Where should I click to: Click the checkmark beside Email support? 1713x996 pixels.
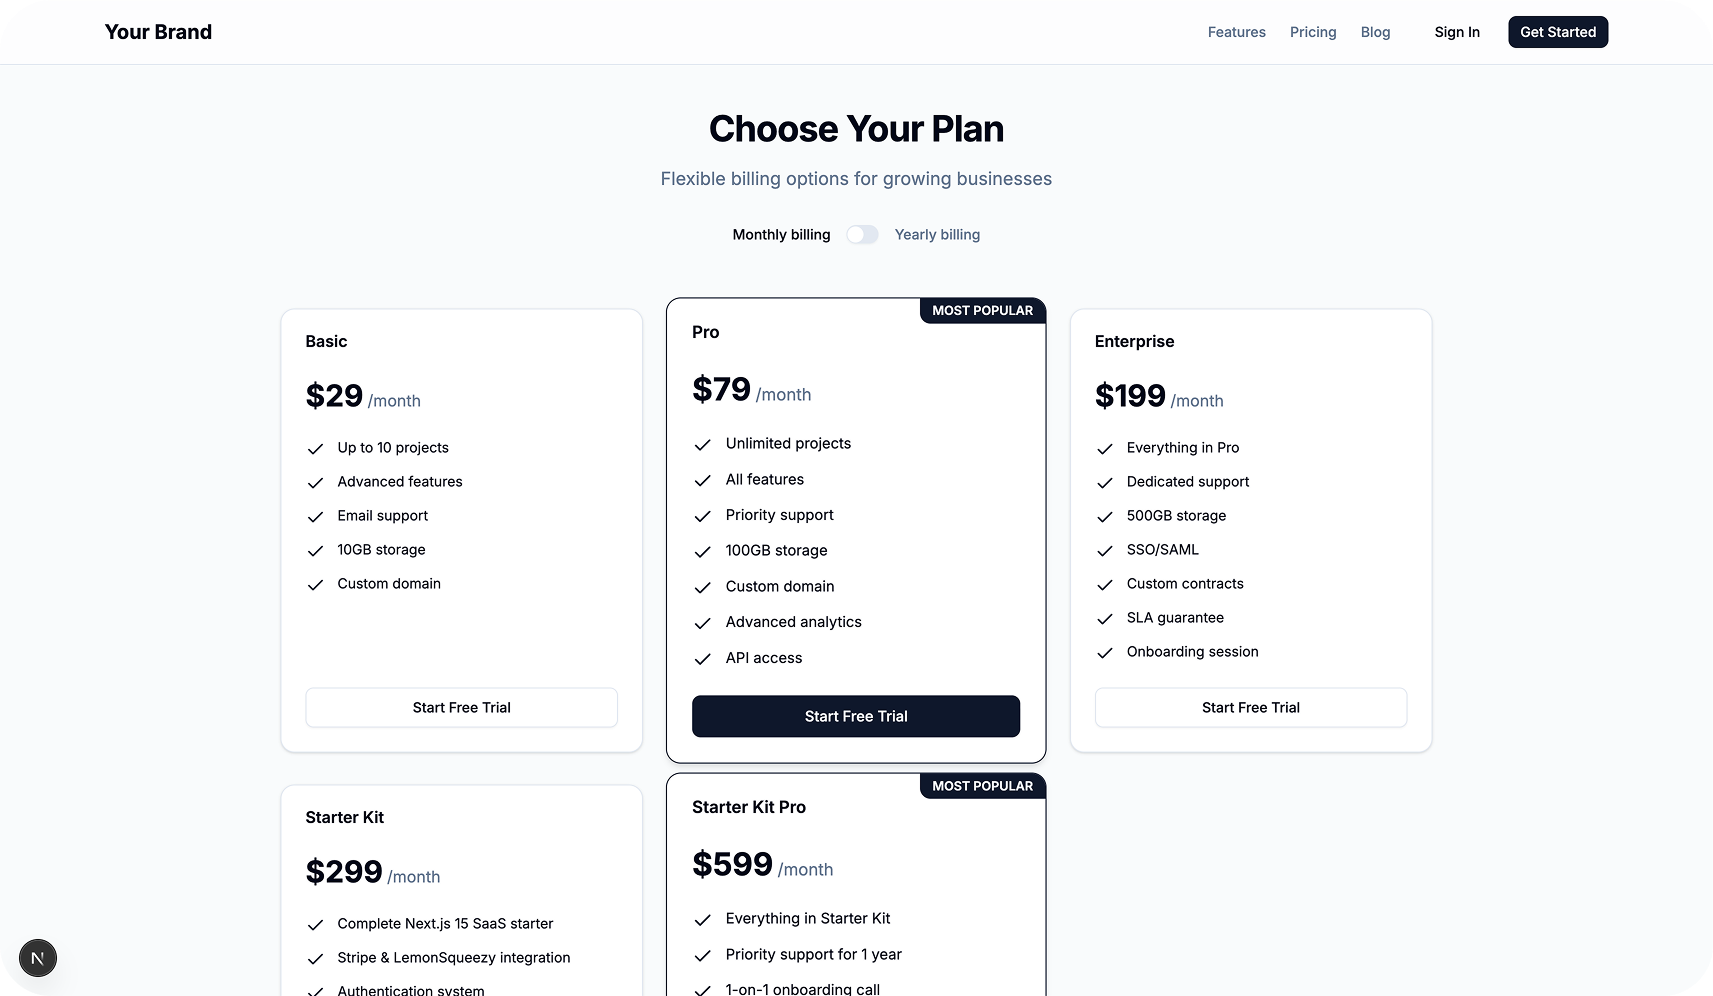[316, 517]
